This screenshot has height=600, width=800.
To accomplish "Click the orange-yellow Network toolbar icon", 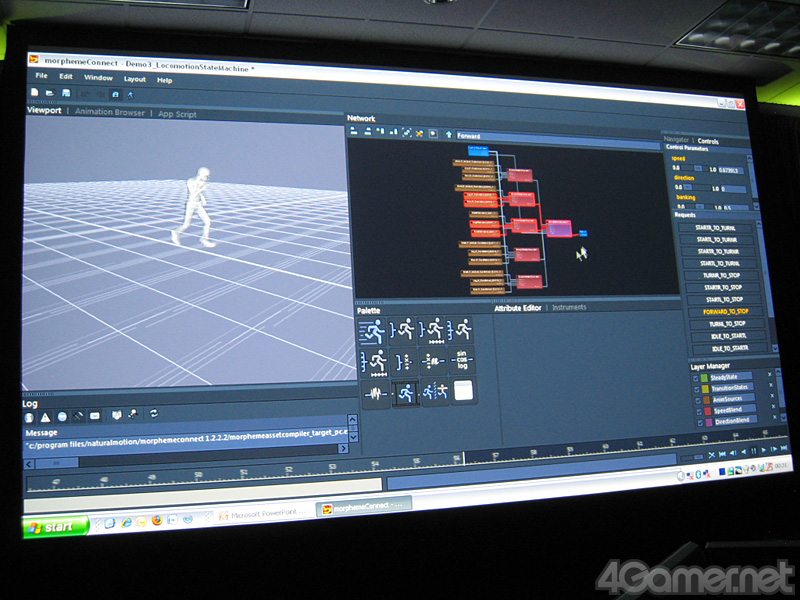I will point(419,133).
